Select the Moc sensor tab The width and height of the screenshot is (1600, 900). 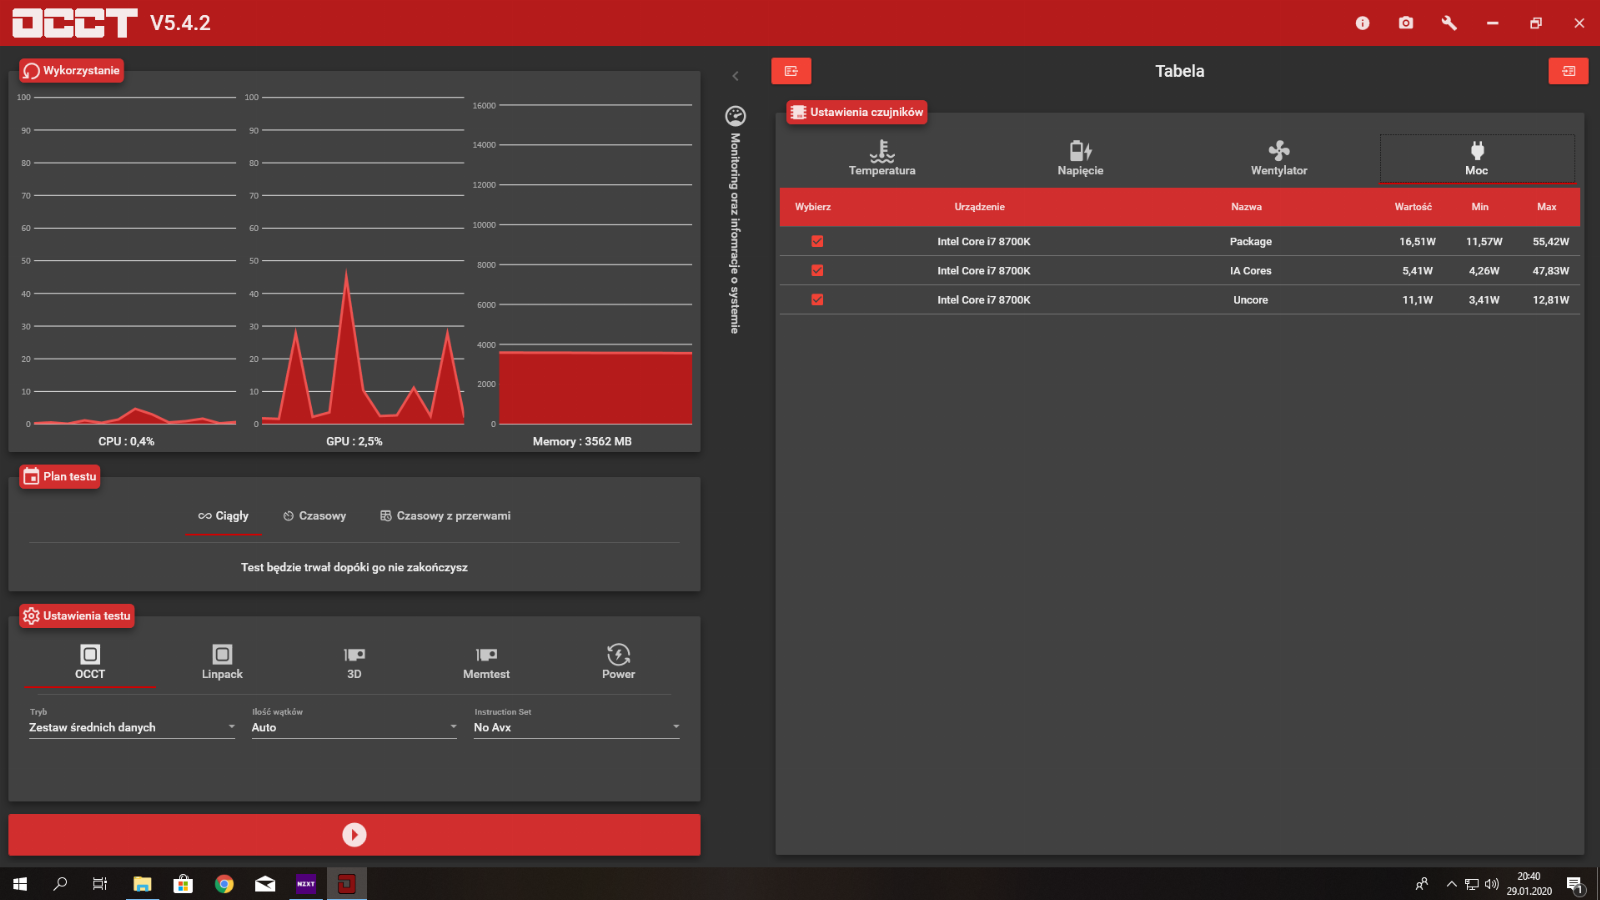[1477, 158]
